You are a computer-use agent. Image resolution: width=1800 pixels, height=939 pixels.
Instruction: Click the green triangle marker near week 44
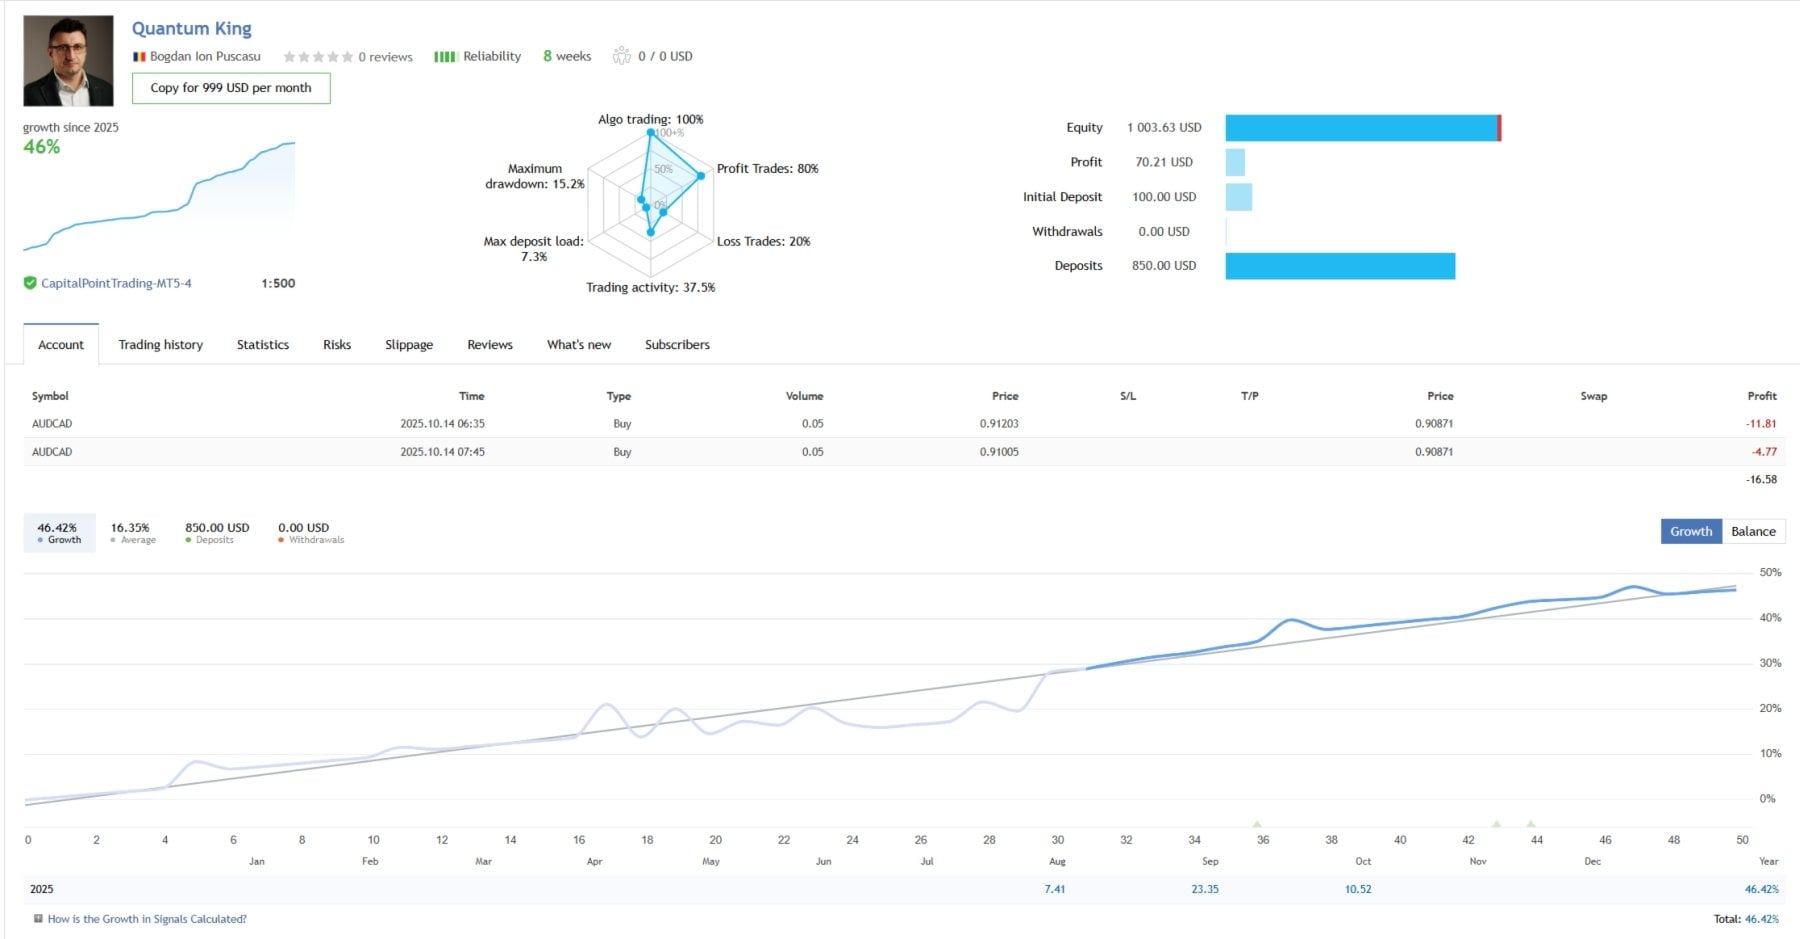[1530, 824]
